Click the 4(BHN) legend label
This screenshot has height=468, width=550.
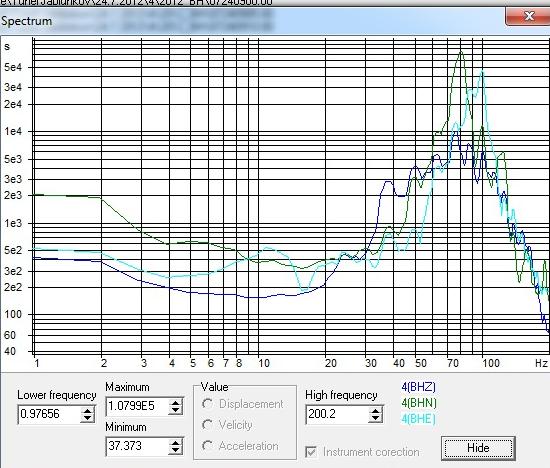tap(419, 403)
